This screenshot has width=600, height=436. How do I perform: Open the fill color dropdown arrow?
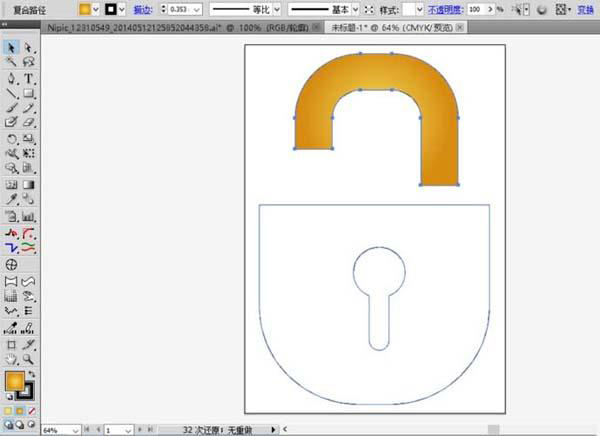(96, 10)
